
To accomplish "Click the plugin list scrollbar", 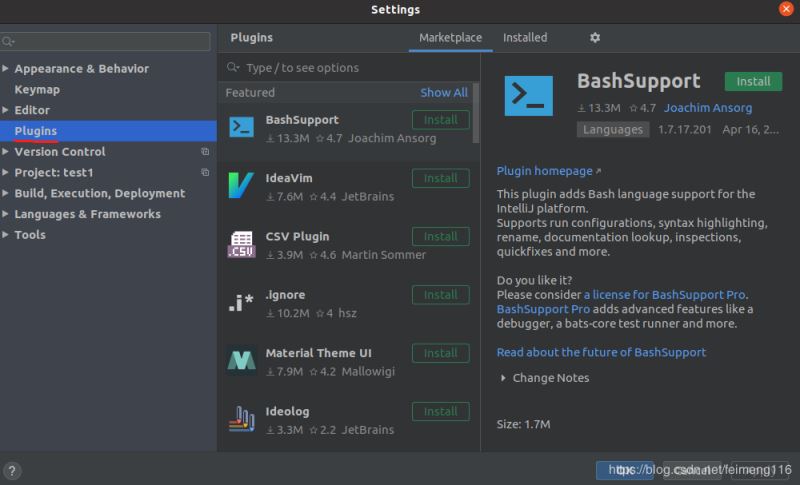I will point(476,113).
